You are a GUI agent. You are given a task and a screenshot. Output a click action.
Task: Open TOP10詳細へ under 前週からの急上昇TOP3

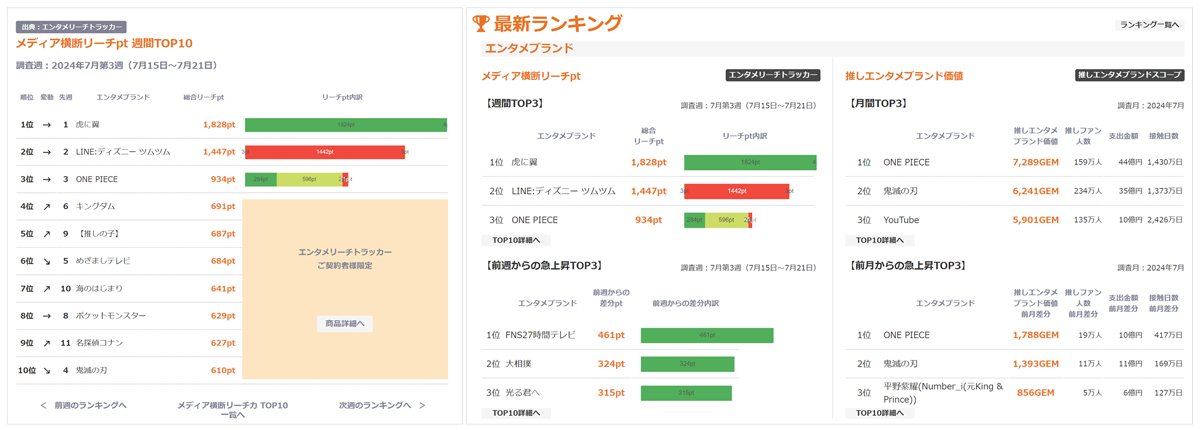pos(516,413)
